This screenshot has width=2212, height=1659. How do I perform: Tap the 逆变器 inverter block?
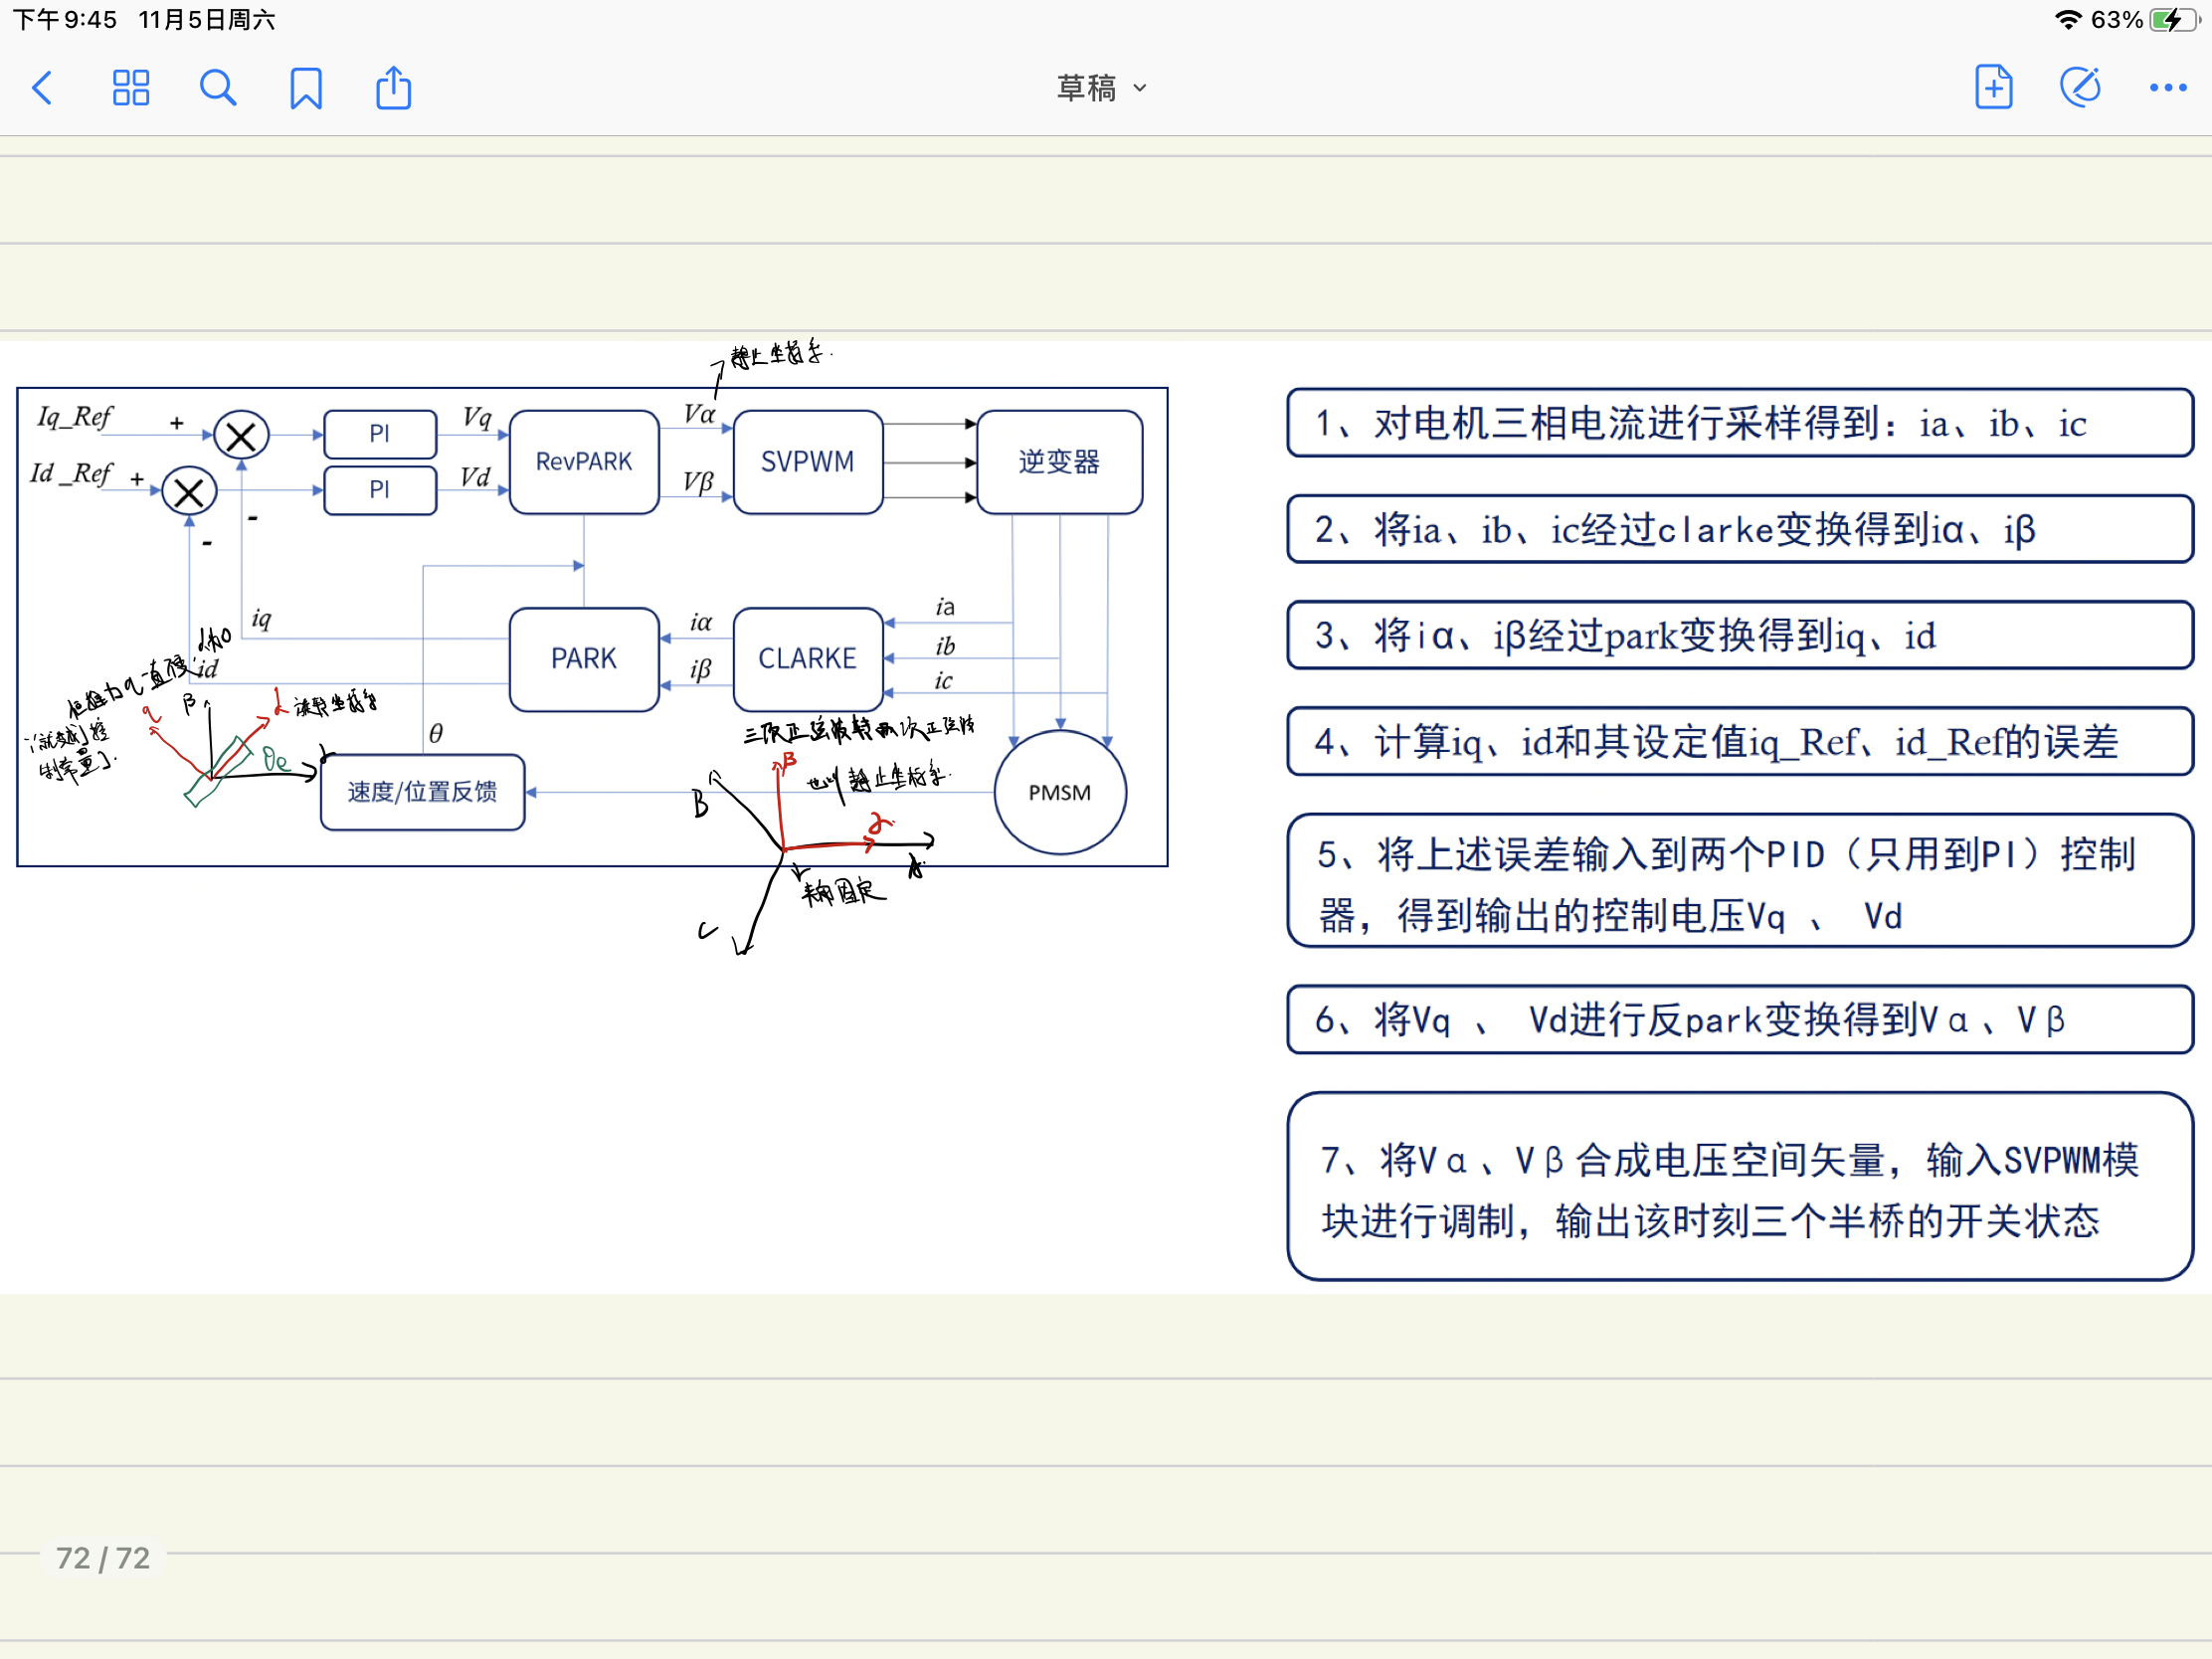tap(1059, 462)
